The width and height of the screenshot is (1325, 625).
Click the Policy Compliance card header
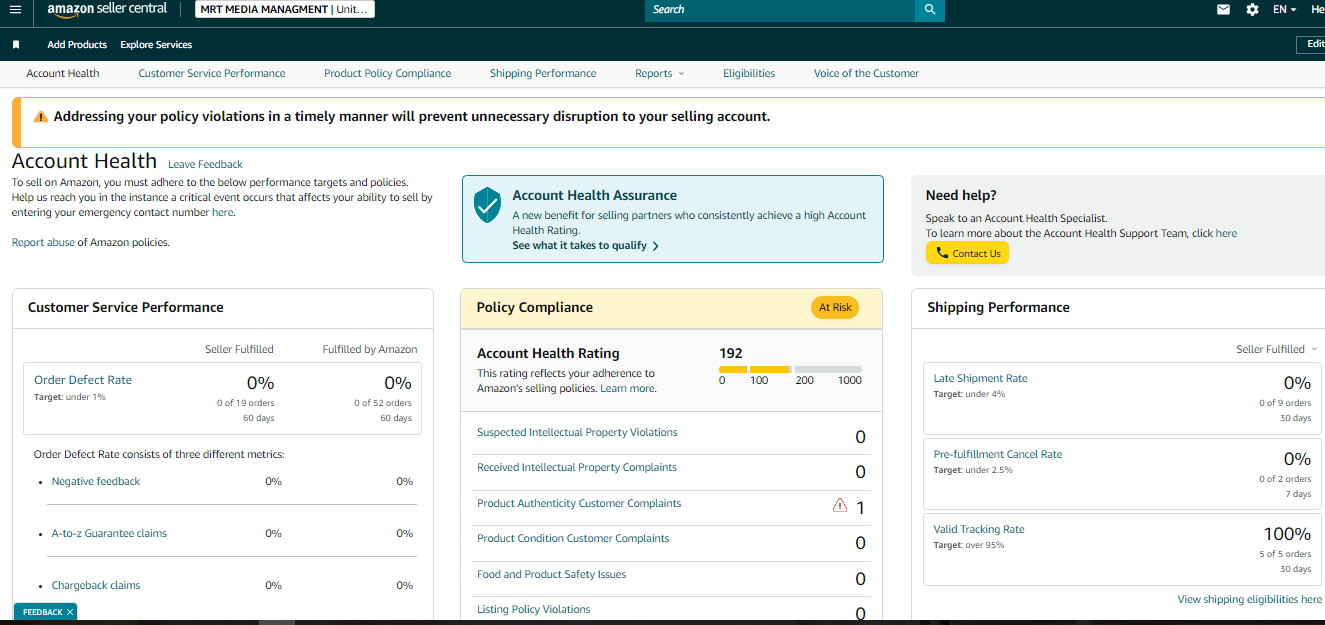(671, 308)
